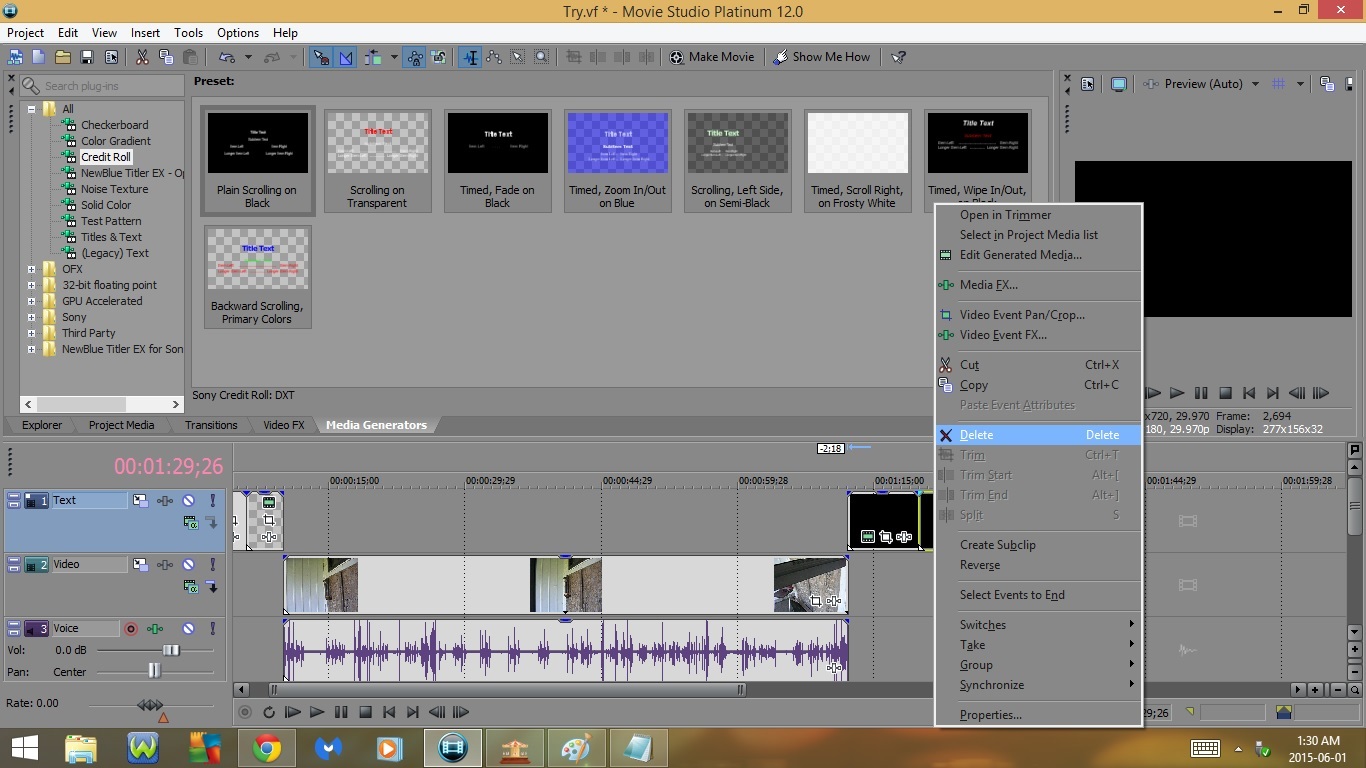This screenshot has height=768, width=1366.
Task: Click the What's This help icon
Action: (x=898, y=57)
